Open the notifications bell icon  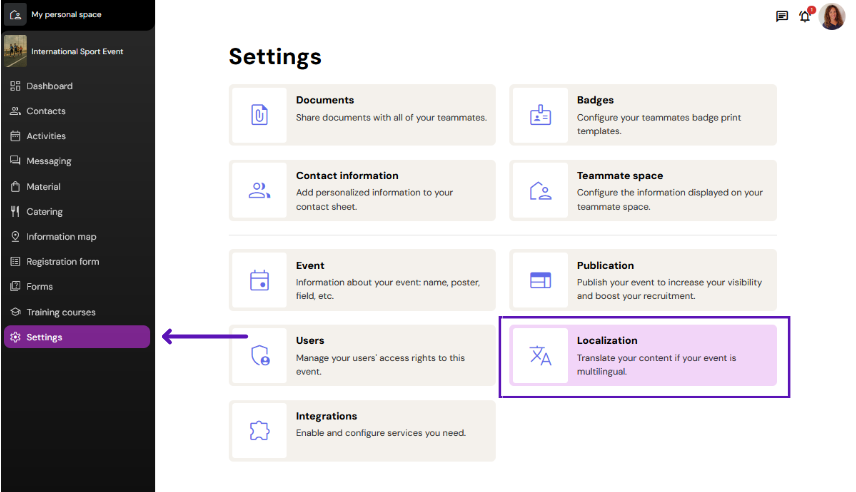[806, 15]
